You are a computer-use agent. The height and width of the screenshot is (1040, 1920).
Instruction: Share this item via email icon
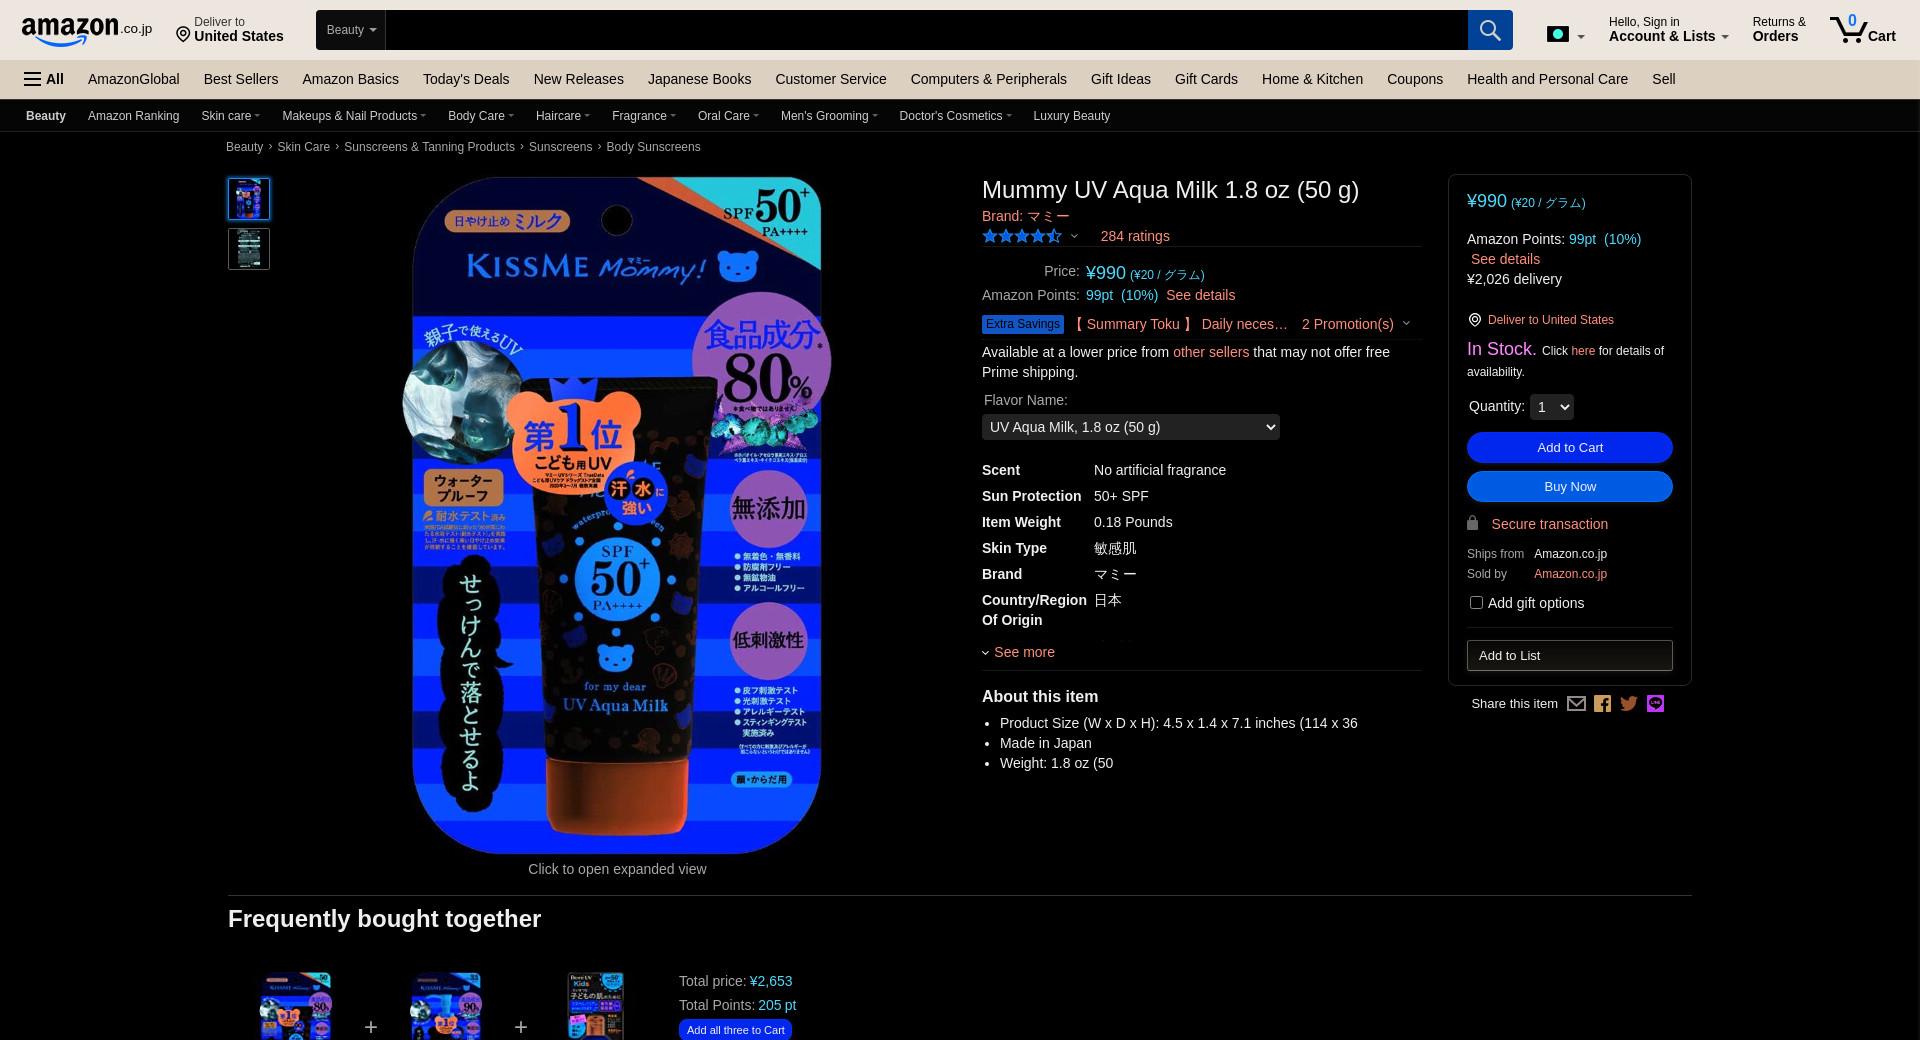point(1576,704)
